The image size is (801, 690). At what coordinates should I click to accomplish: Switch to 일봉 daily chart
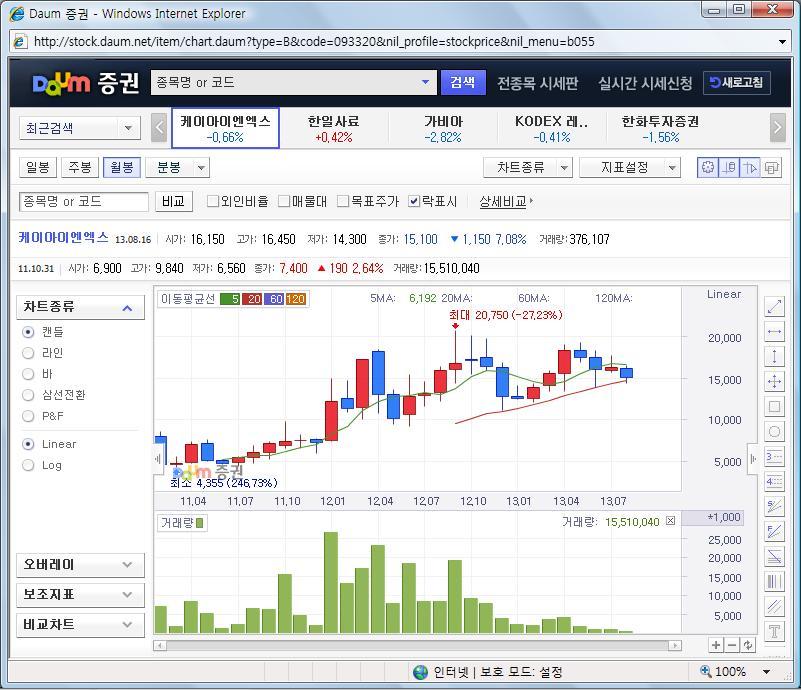pos(38,168)
